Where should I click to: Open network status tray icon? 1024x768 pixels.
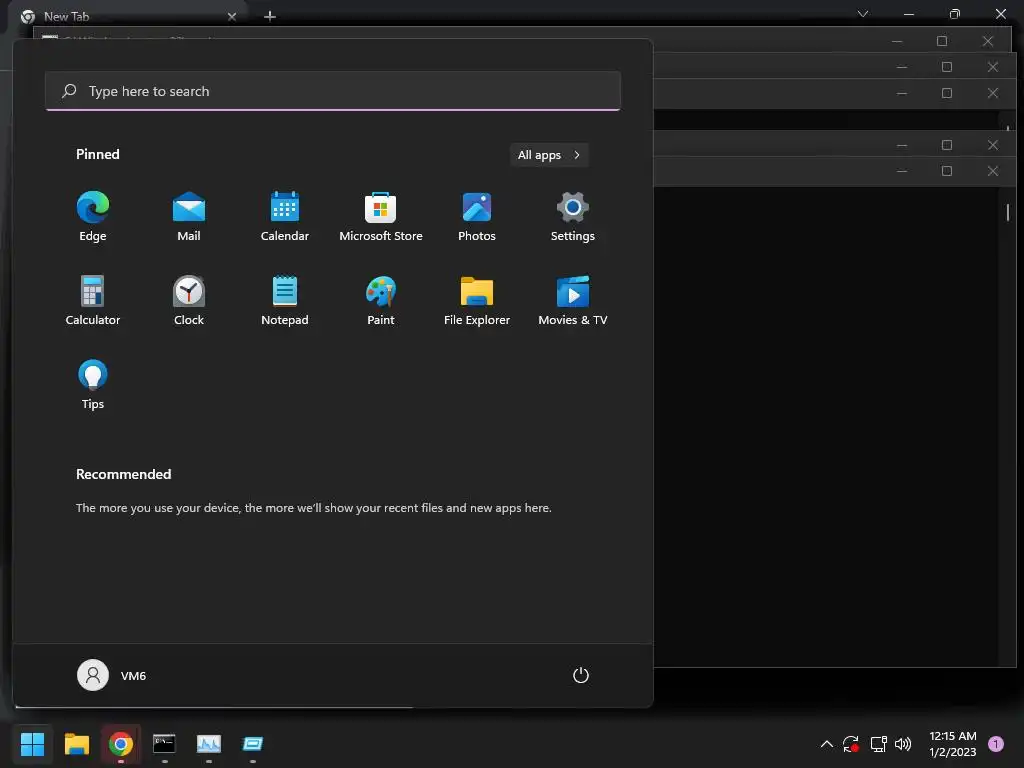[x=878, y=744]
